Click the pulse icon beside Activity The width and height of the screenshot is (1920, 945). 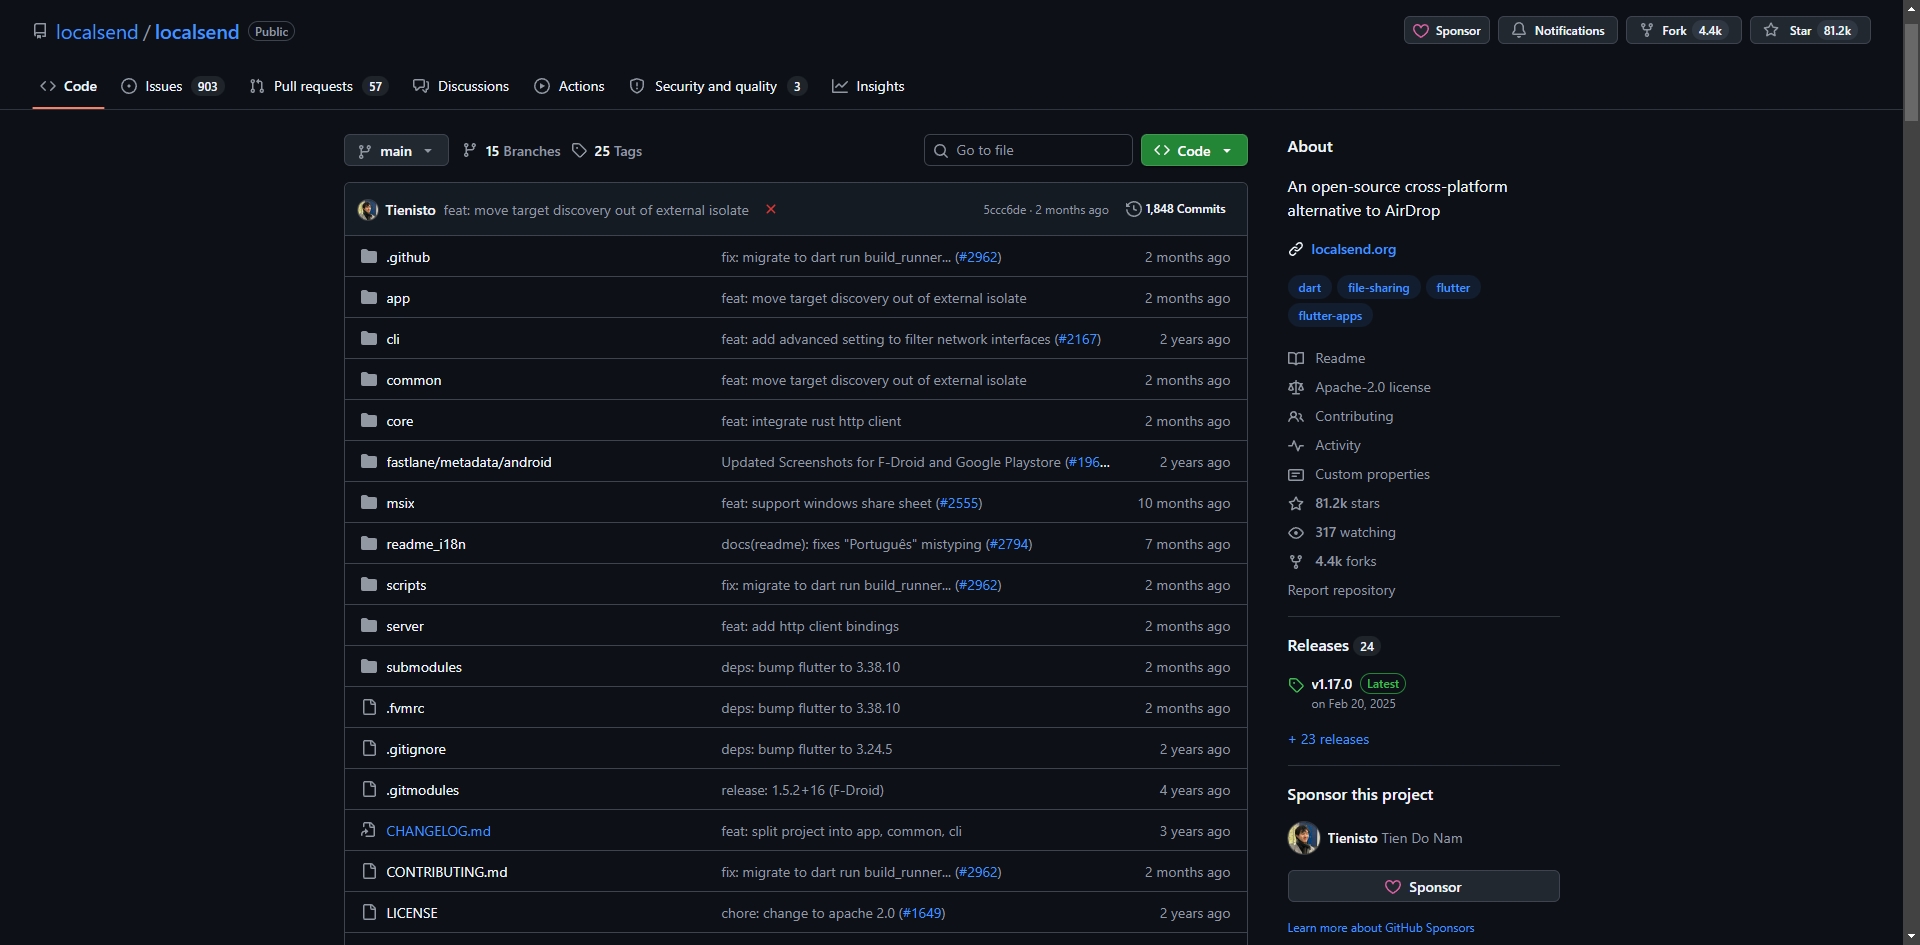pyautogui.click(x=1296, y=445)
